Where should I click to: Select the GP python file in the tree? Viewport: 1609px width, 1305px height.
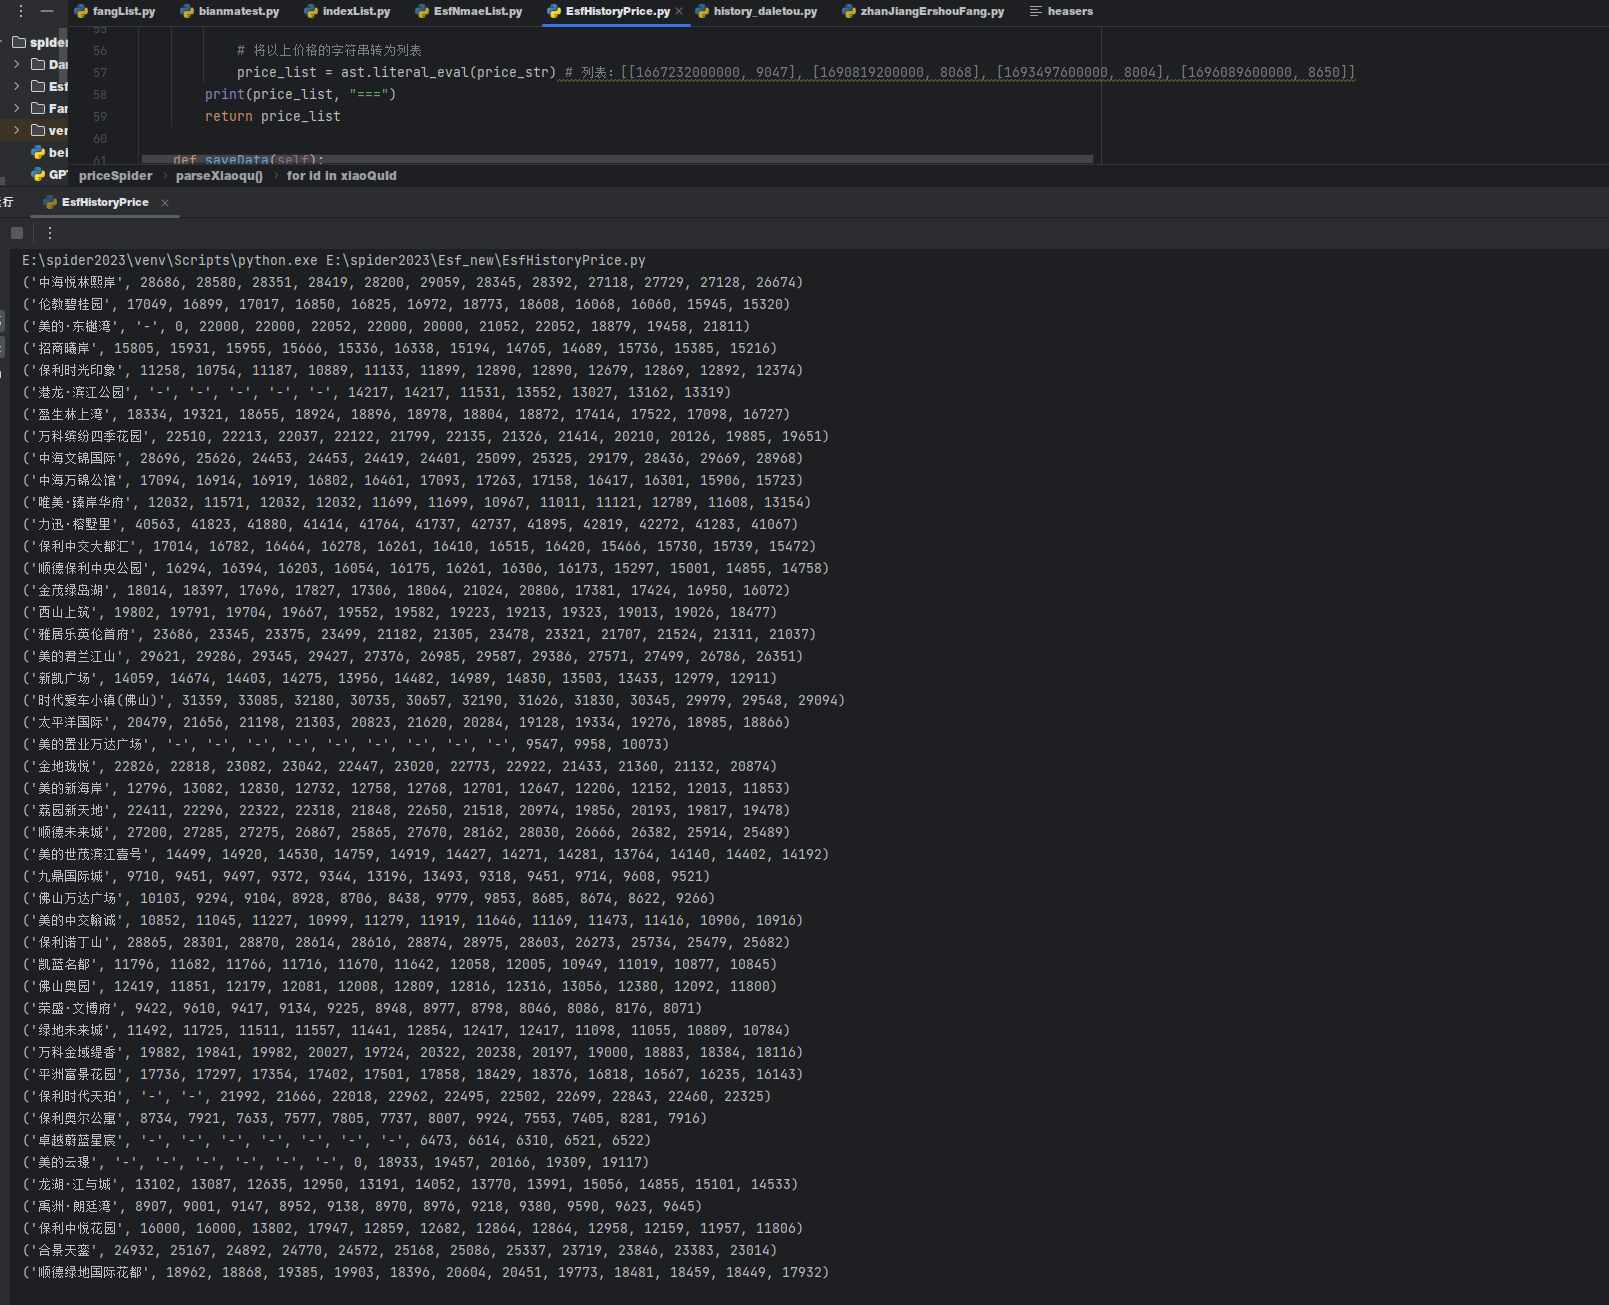tap(49, 174)
